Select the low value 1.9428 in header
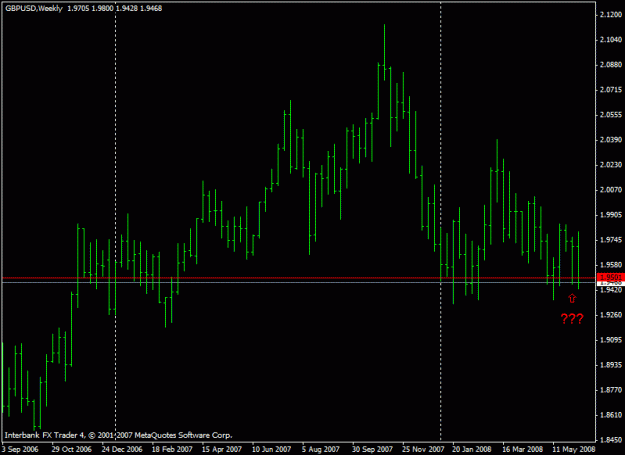This screenshot has width=625, height=455. click(127, 8)
